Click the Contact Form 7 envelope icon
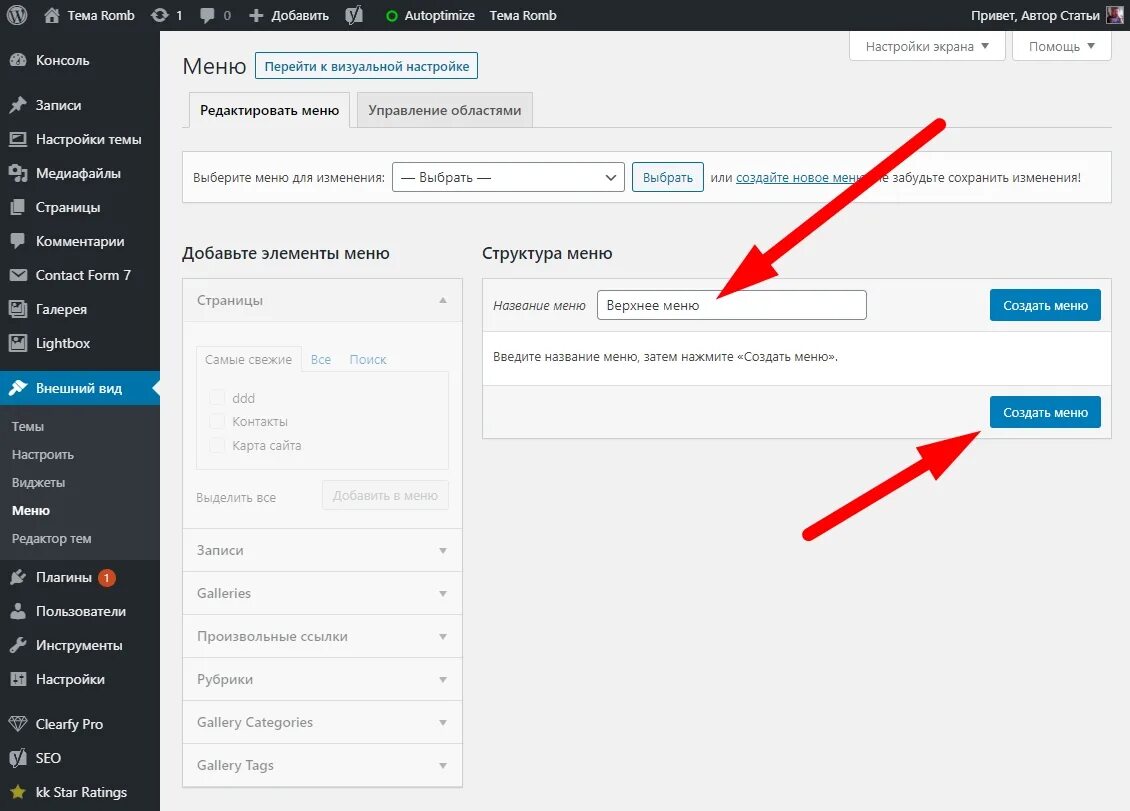 18,275
